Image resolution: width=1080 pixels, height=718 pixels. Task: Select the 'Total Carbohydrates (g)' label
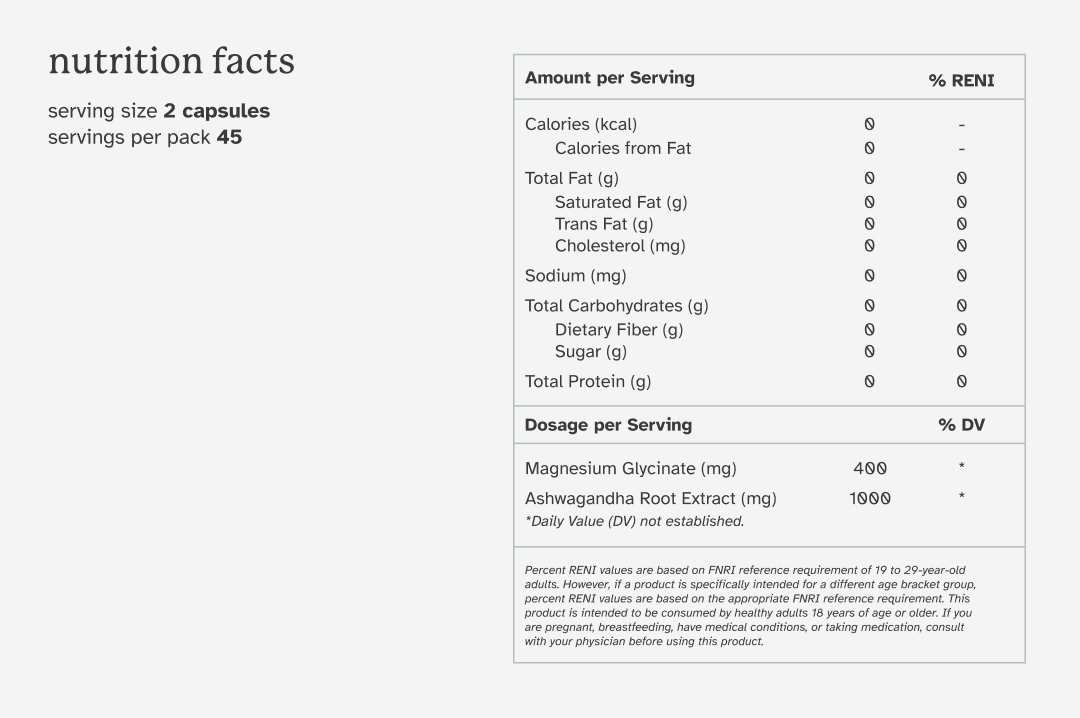point(616,306)
